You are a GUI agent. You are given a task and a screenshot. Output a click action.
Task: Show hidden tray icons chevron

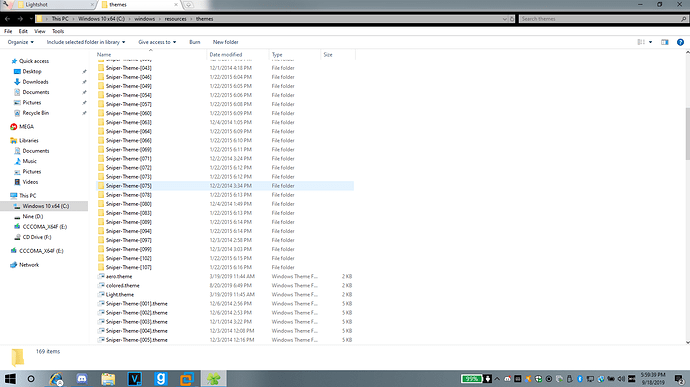click(x=497, y=379)
